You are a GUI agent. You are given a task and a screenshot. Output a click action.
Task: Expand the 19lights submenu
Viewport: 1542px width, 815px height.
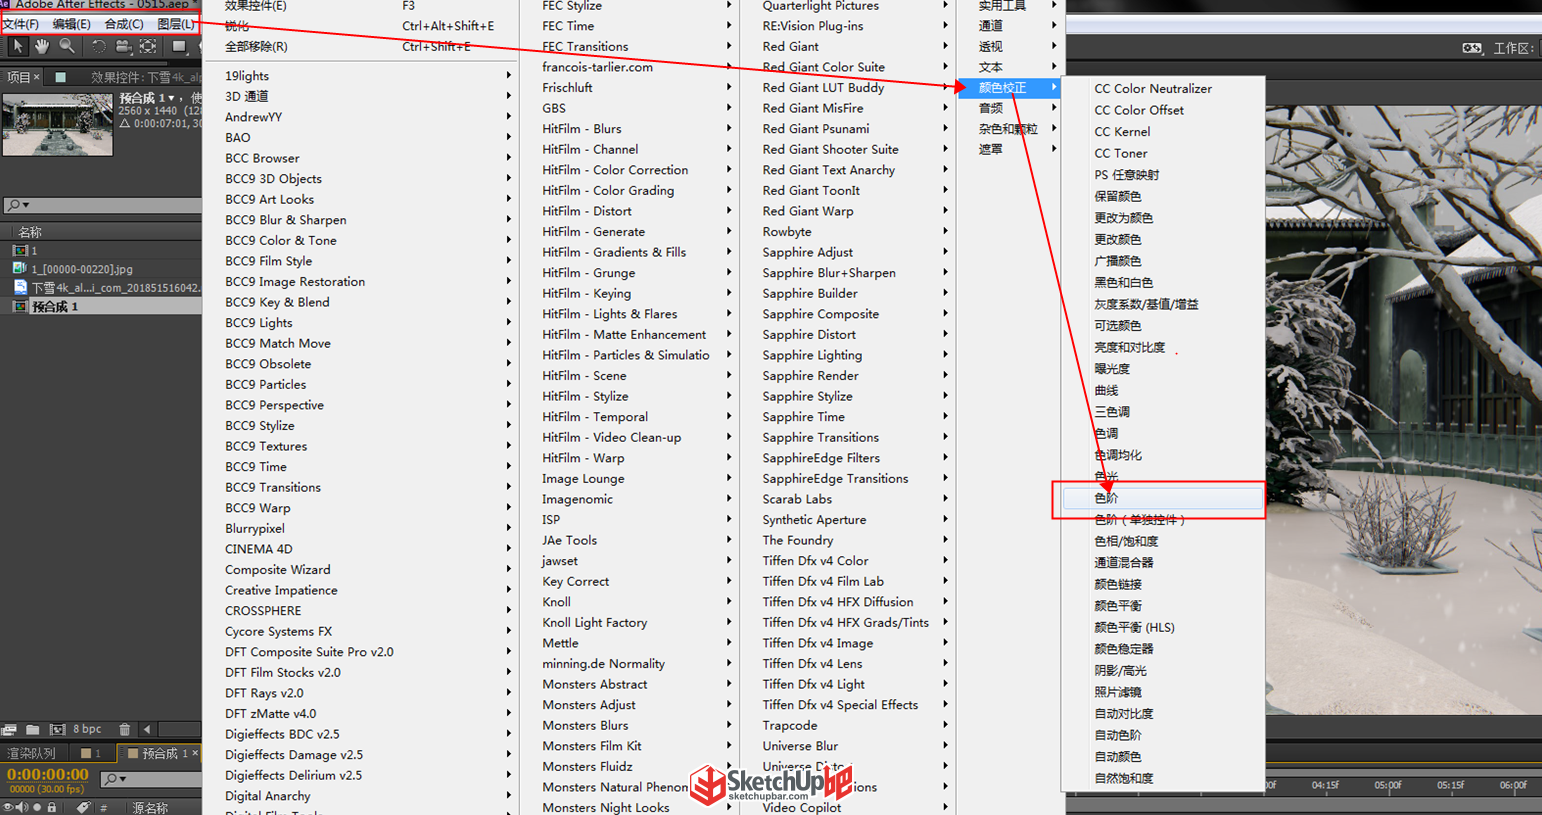click(360, 76)
